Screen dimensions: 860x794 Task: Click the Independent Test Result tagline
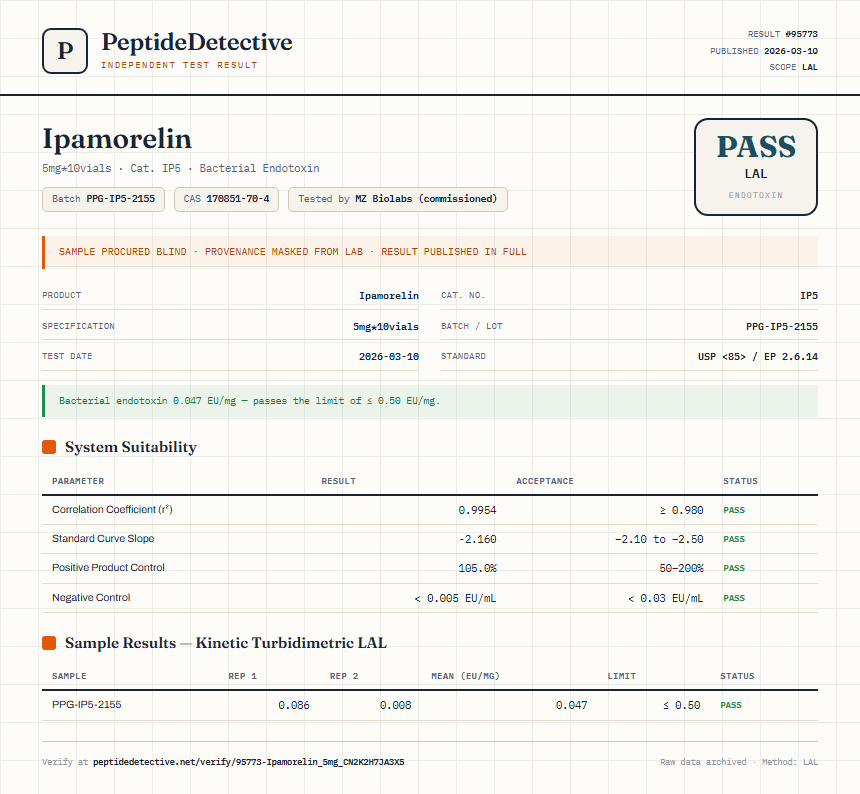179,65
